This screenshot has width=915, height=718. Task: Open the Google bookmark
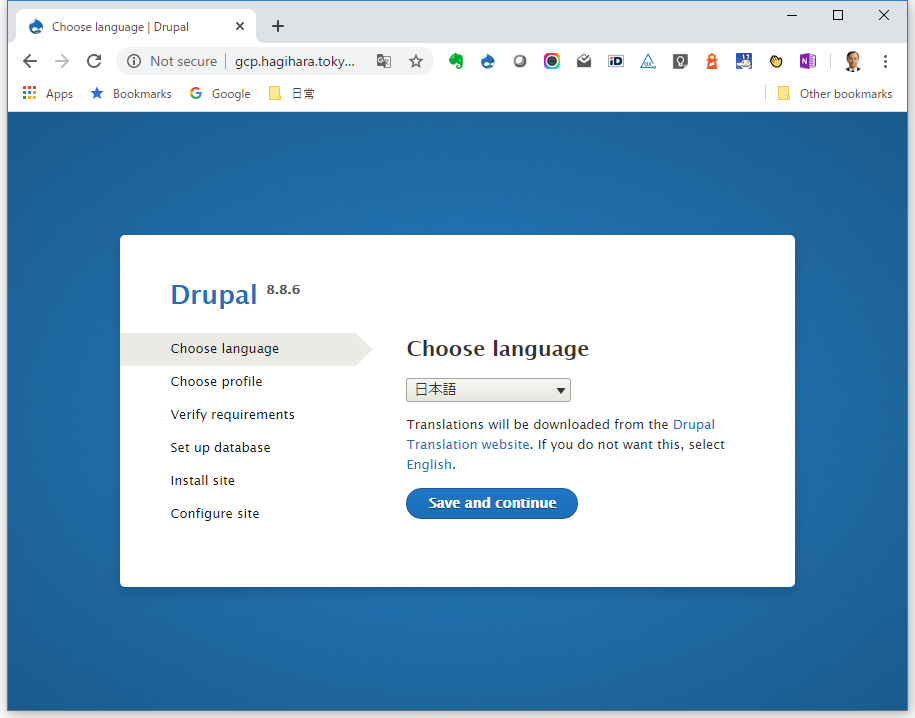tap(220, 93)
